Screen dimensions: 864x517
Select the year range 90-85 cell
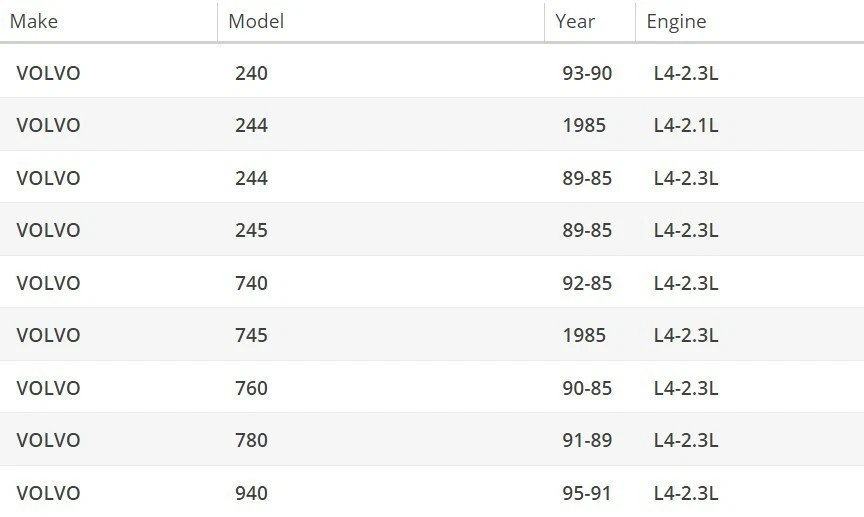pos(587,388)
